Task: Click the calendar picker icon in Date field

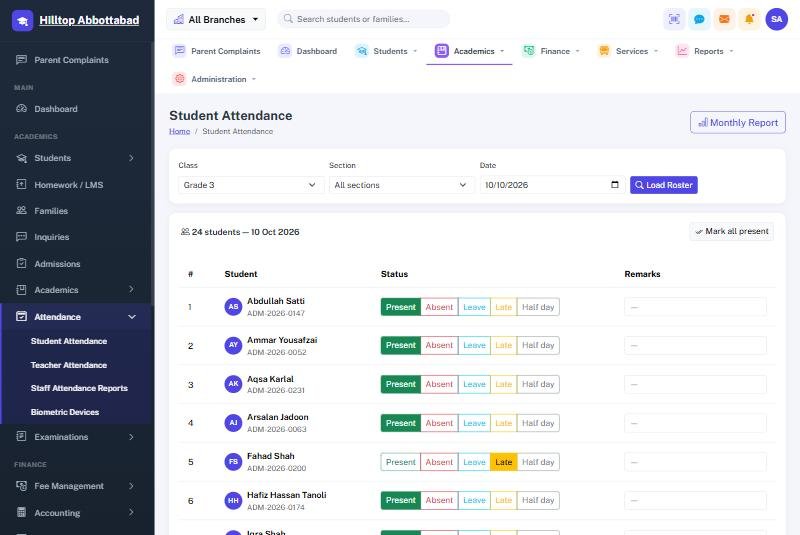Action: (x=615, y=185)
